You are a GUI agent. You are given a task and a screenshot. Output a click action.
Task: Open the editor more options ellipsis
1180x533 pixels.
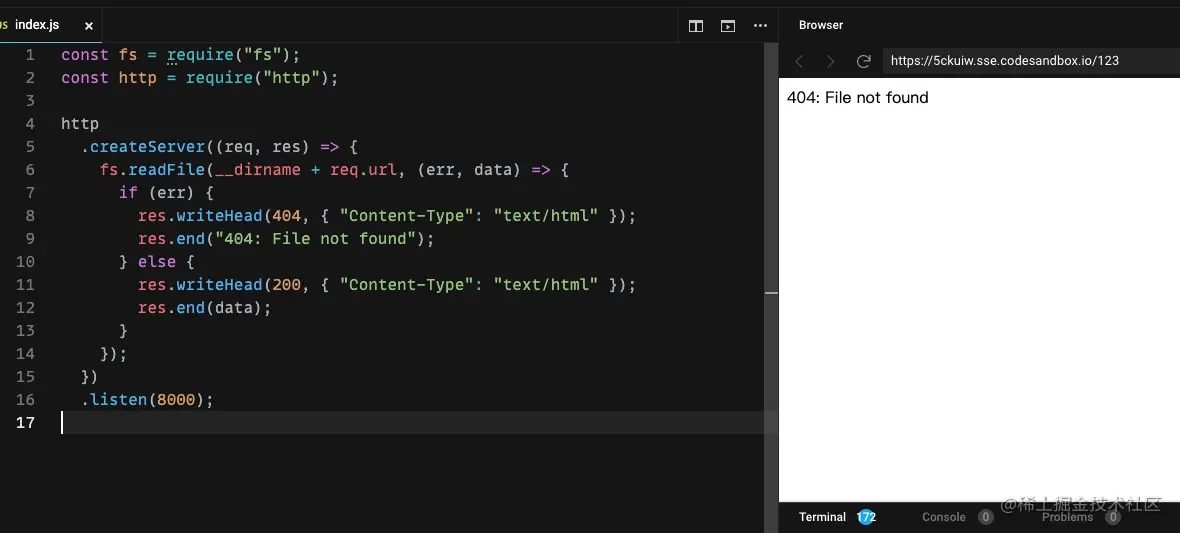tap(760, 26)
